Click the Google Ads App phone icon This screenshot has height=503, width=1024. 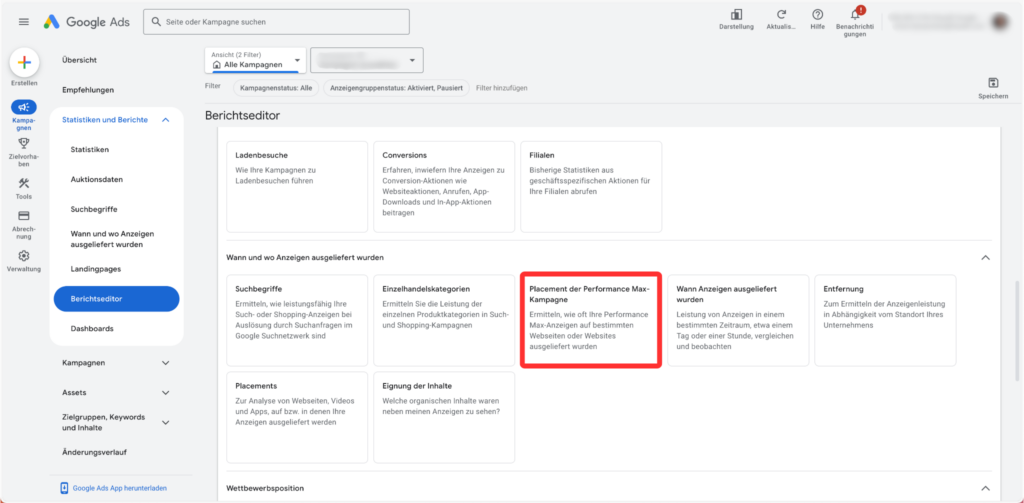[64, 488]
